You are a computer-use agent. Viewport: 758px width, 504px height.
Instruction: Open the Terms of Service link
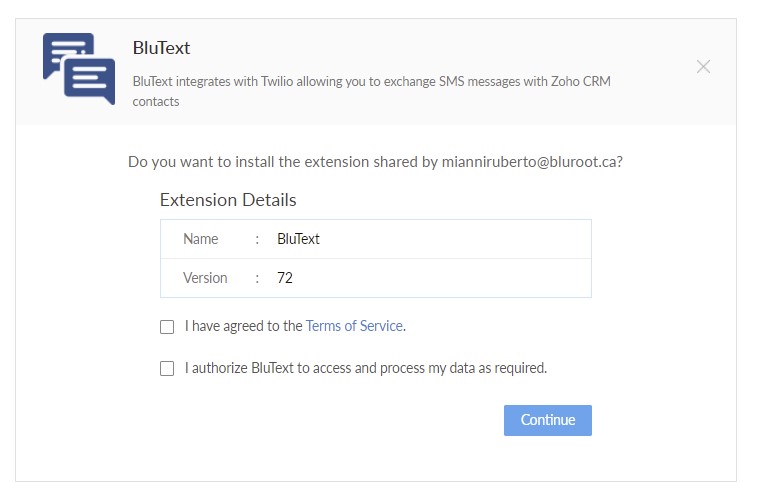[x=354, y=326]
